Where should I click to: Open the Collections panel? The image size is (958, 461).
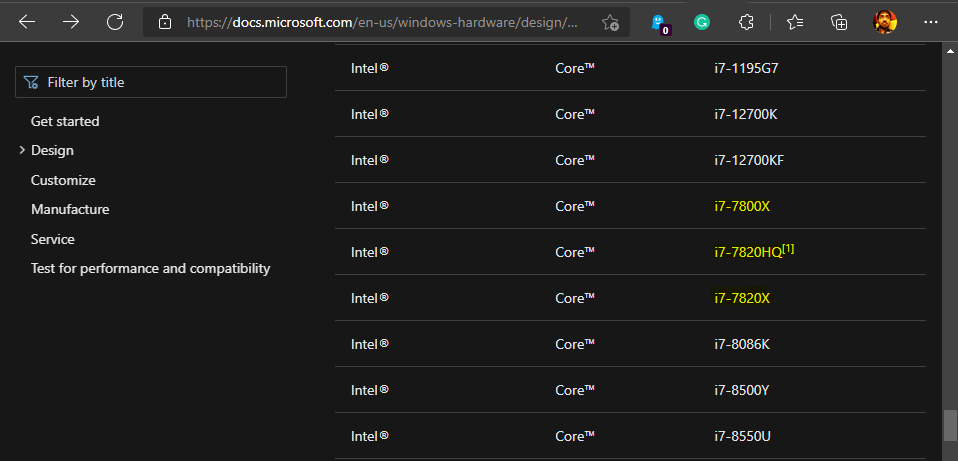(839, 23)
